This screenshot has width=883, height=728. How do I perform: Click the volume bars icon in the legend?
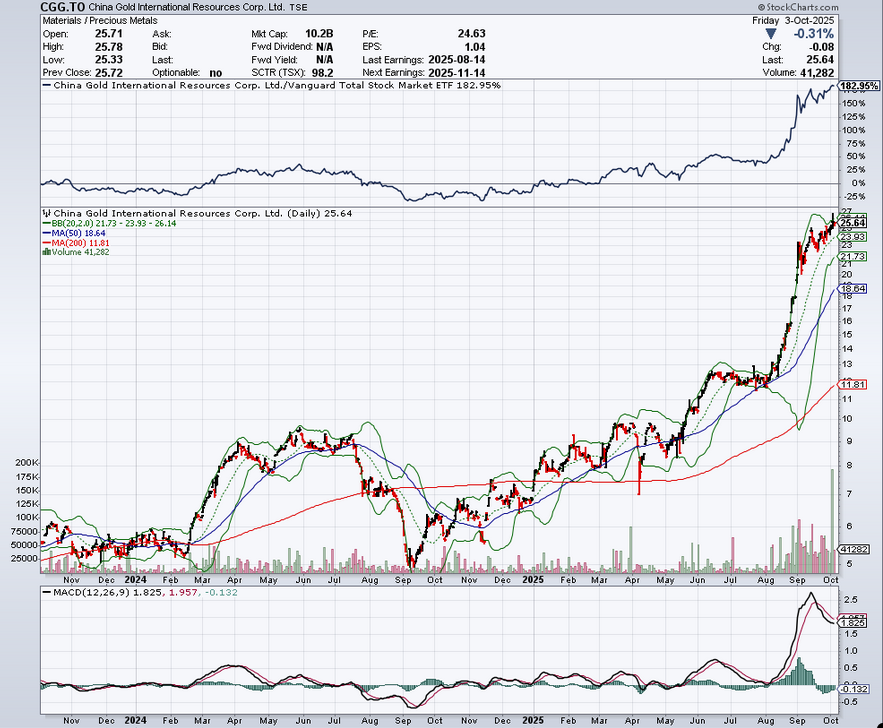tap(47, 252)
